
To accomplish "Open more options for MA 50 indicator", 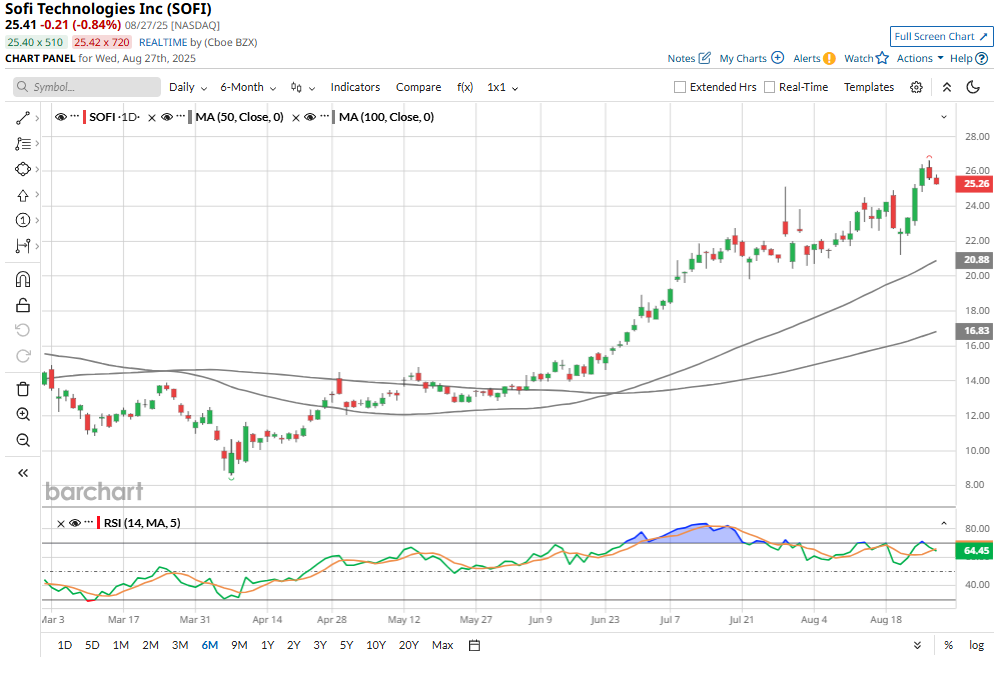I will pos(181,116).
